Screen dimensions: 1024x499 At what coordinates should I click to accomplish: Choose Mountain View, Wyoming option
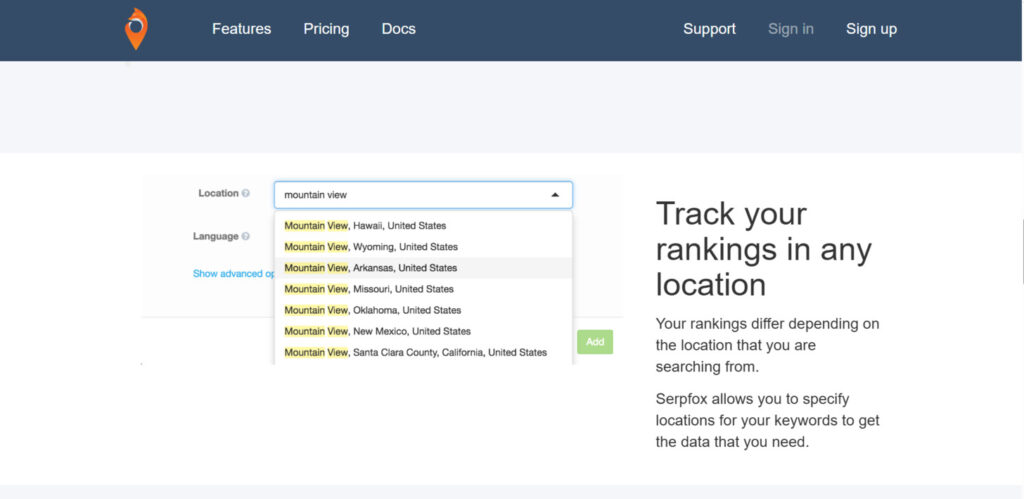pyautogui.click(x=371, y=247)
